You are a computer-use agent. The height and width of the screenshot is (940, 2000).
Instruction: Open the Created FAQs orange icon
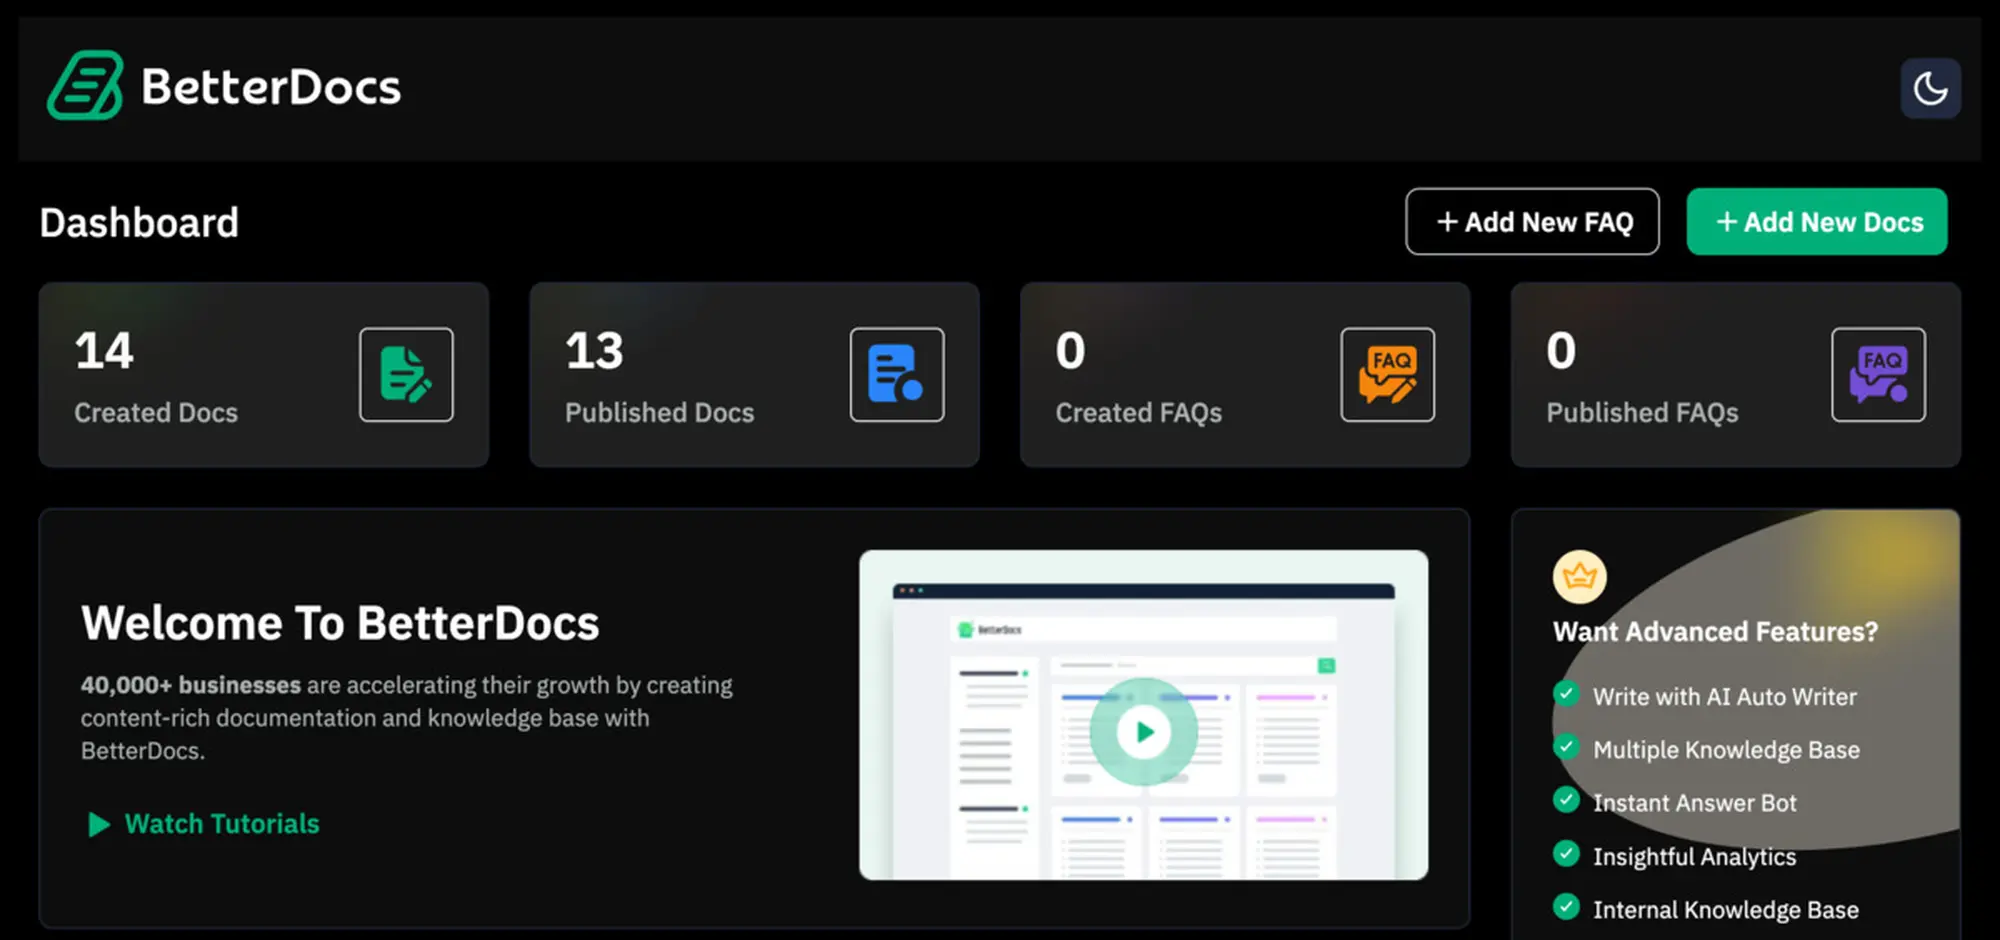click(x=1388, y=375)
